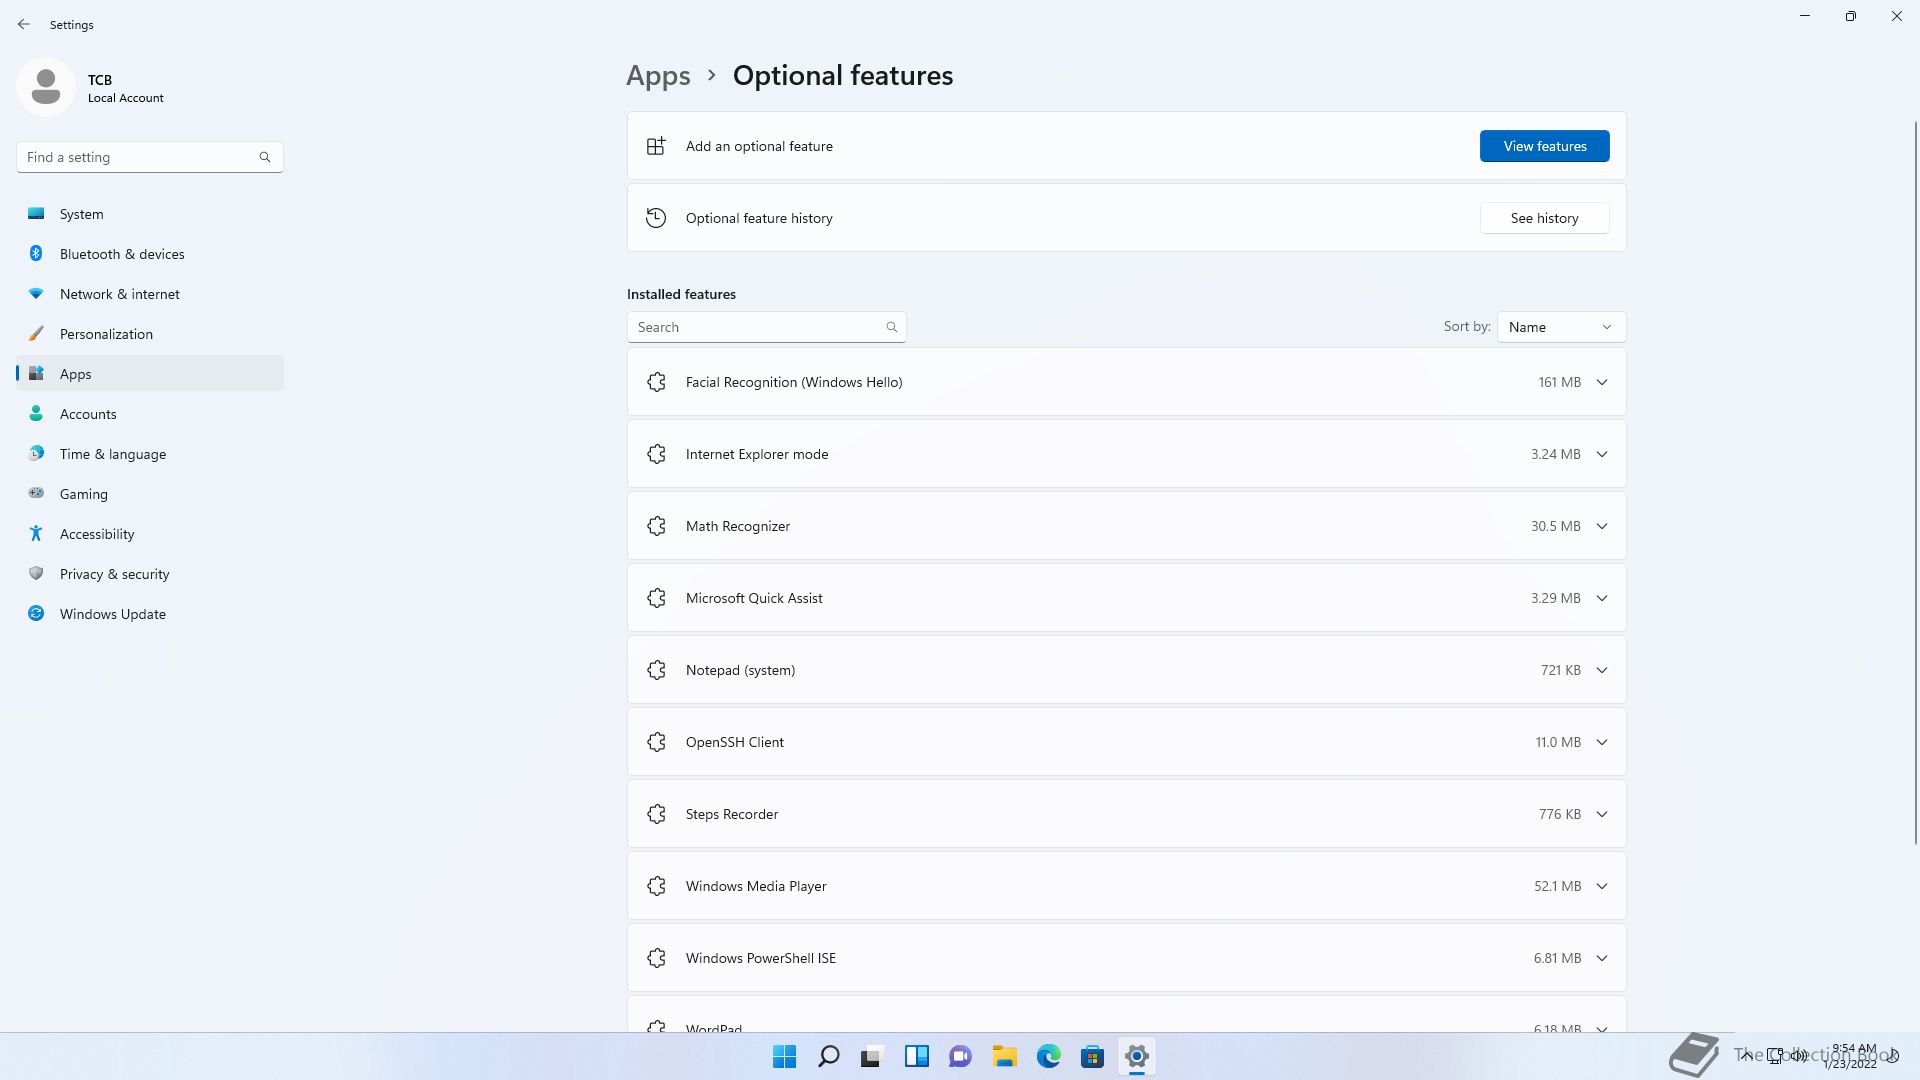Click the See history button
The height and width of the screenshot is (1080, 1920).
click(x=1544, y=218)
